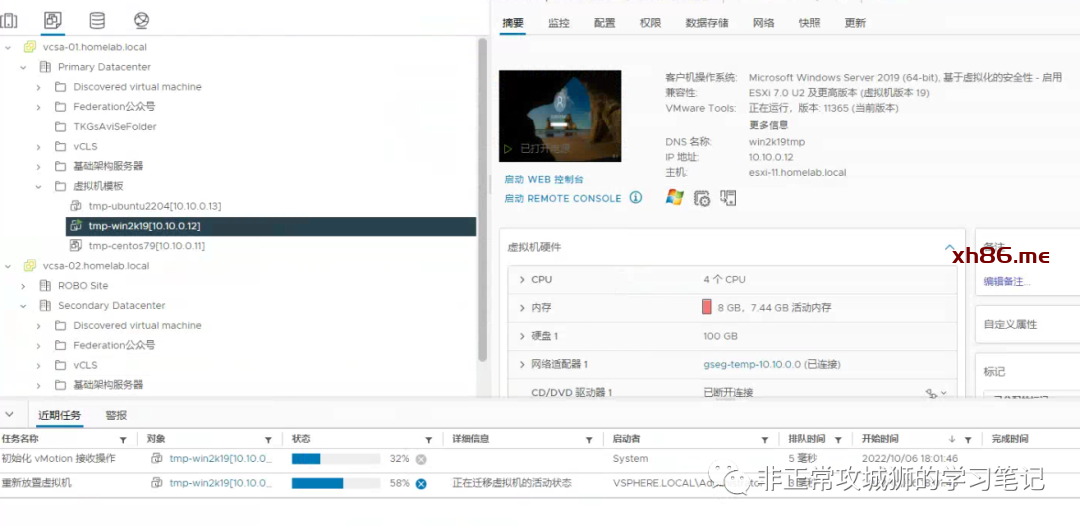
Task: Click the CD/DVD drive connection icon
Action: [931, 394]
